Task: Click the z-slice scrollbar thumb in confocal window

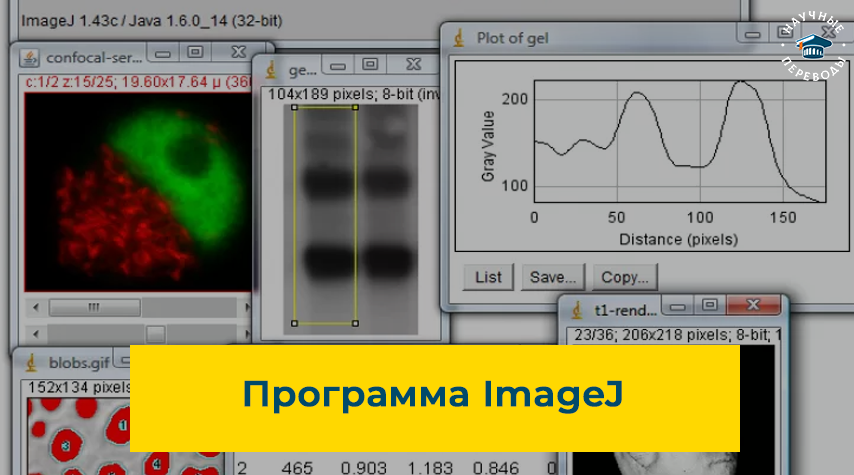Action: pos(155,334)
